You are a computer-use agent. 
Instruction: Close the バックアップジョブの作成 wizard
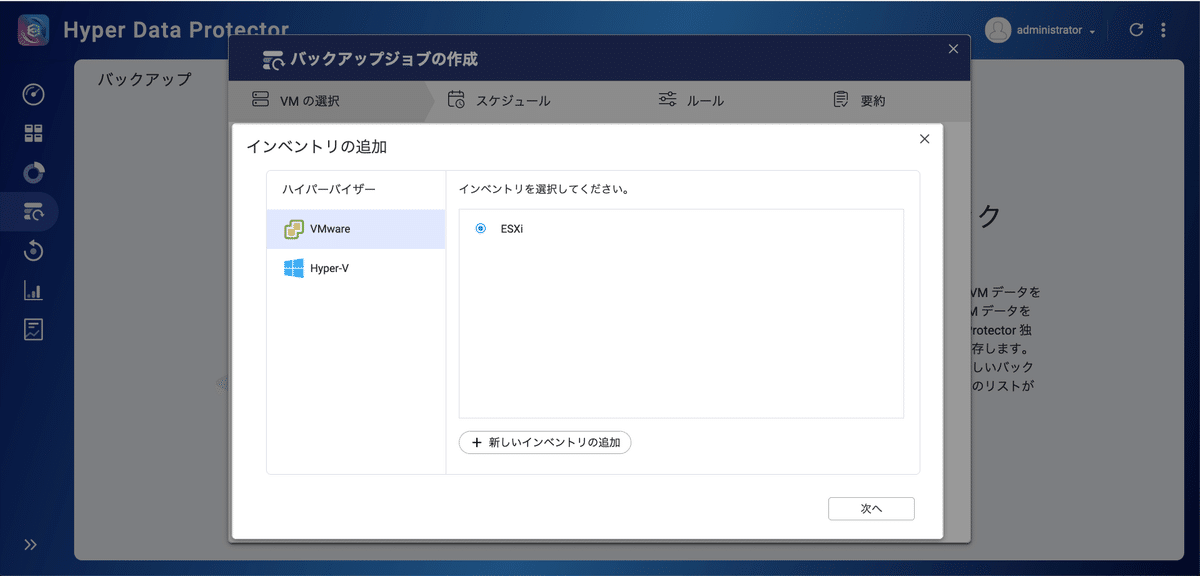pos(953,48)
